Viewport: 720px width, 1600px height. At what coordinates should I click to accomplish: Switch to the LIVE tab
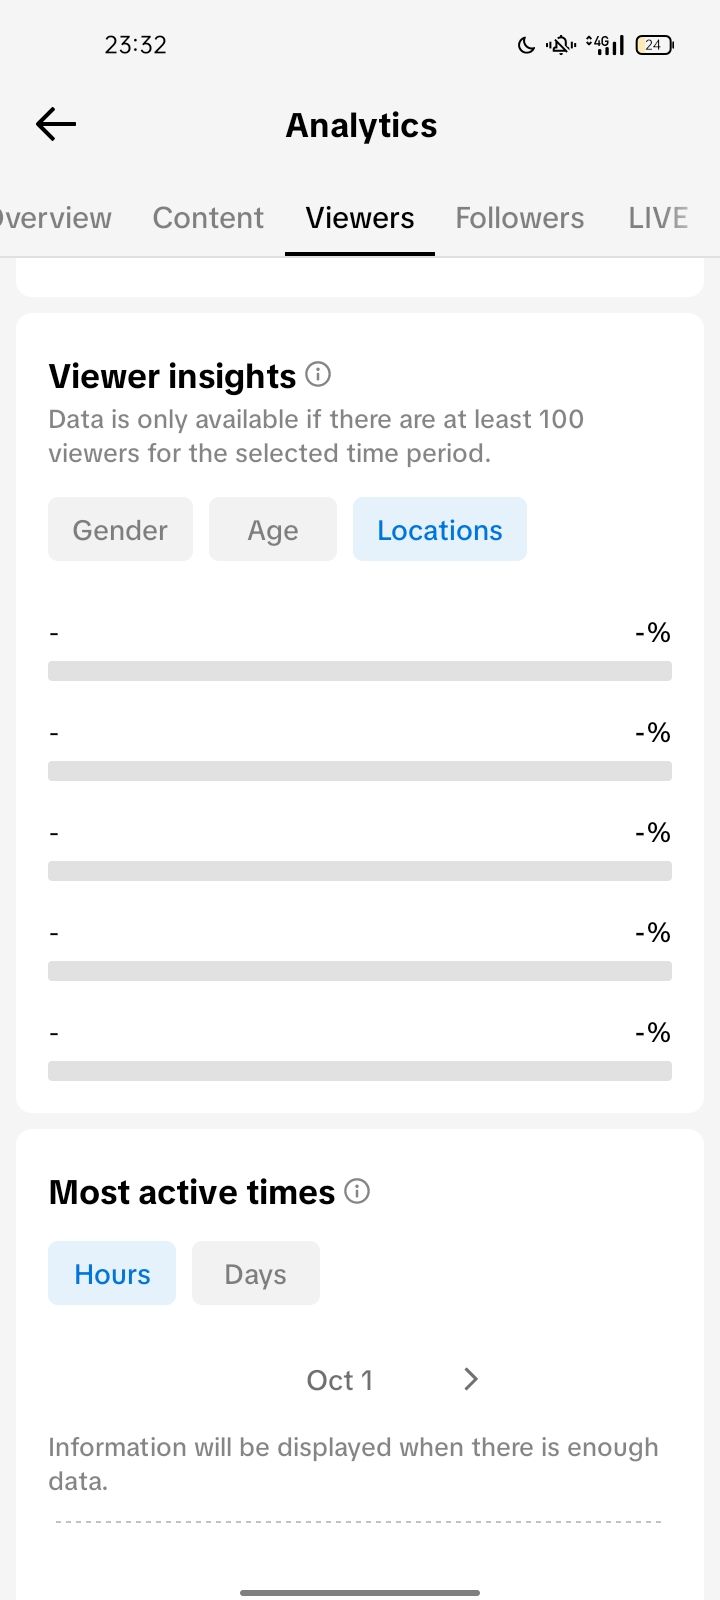(658, 218)
